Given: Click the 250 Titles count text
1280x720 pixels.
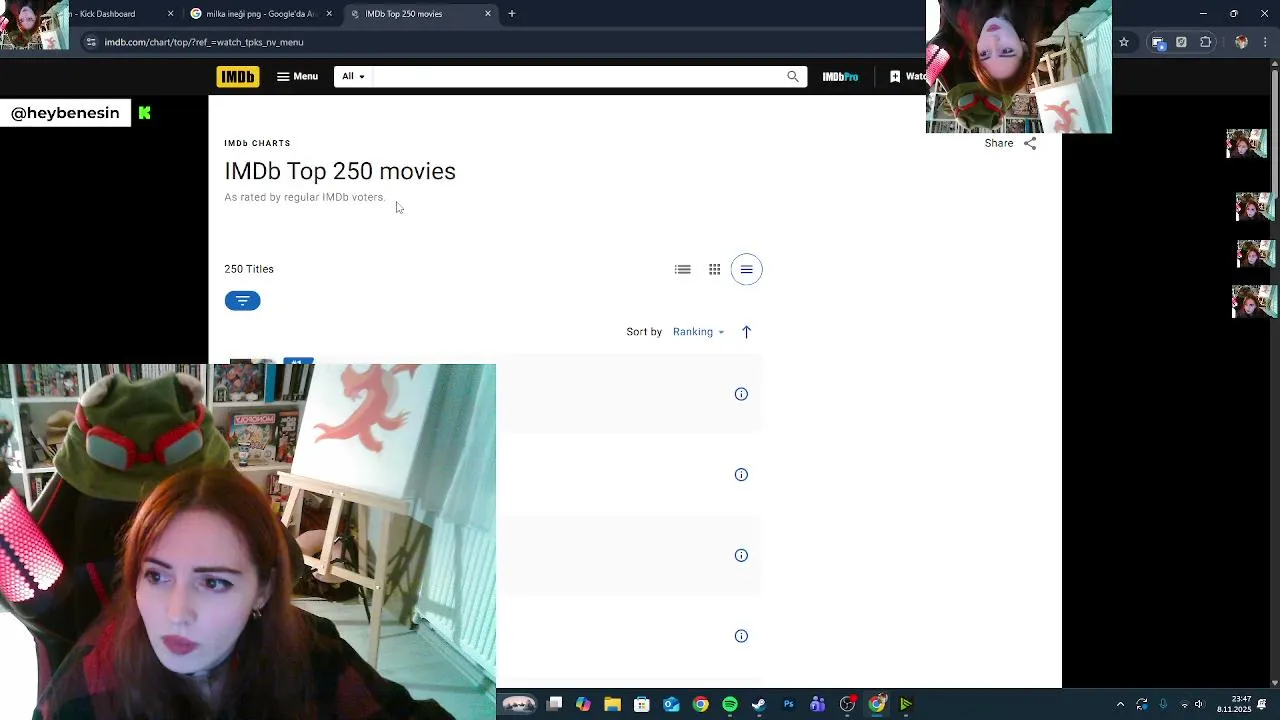Looking at the screenshot, I should click(249, 269).
